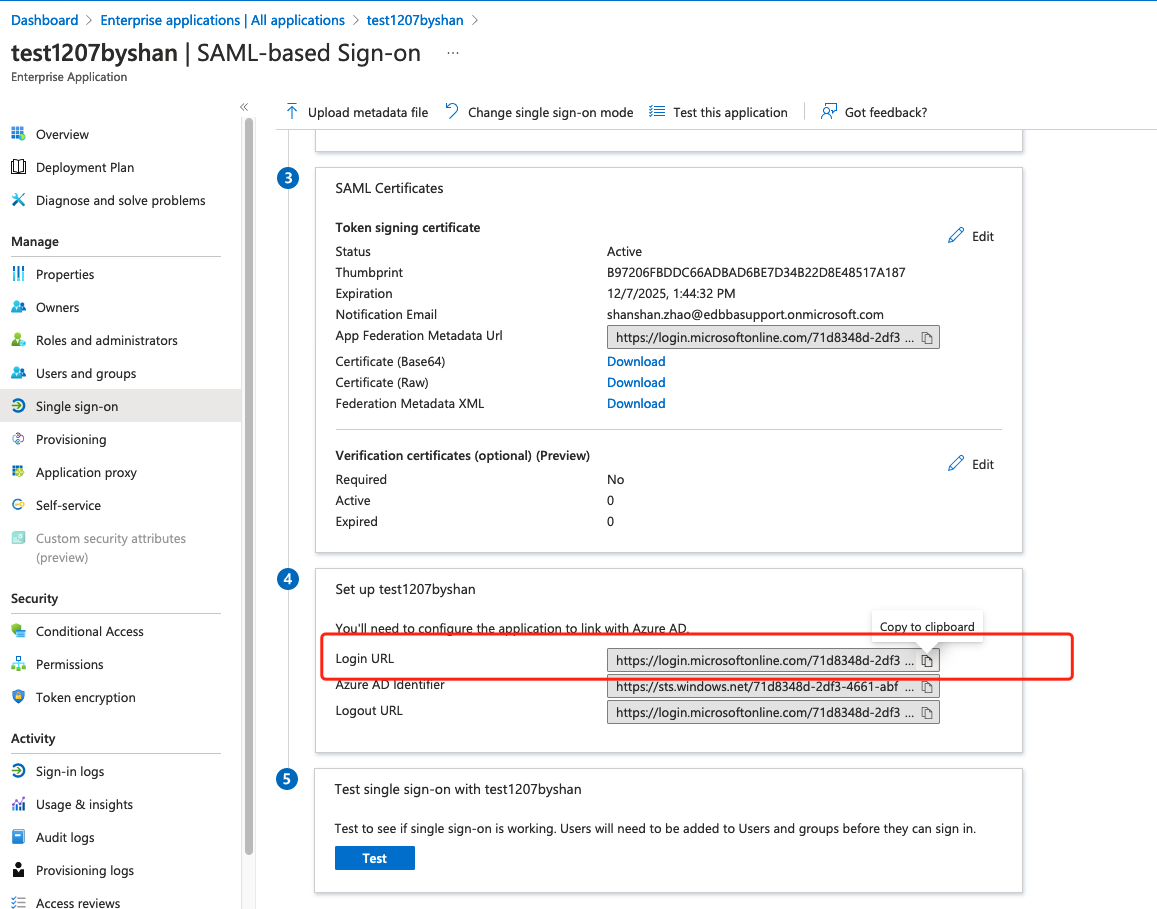Open Single sign-on in the sidebar

[120, 406]
